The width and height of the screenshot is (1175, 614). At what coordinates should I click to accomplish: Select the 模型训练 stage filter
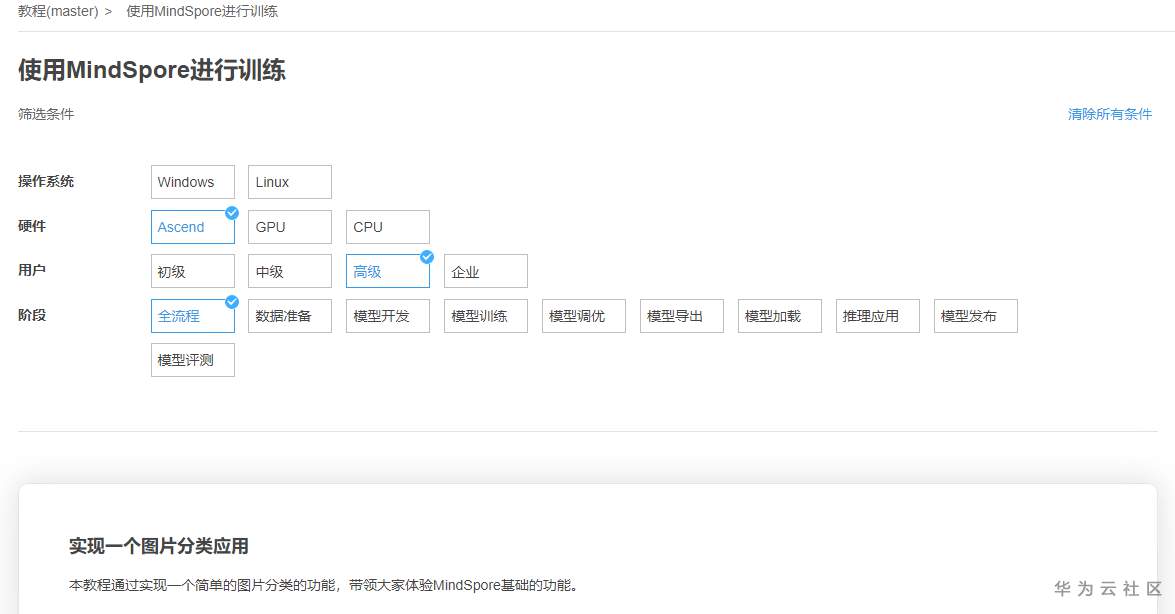click(486, 316)
